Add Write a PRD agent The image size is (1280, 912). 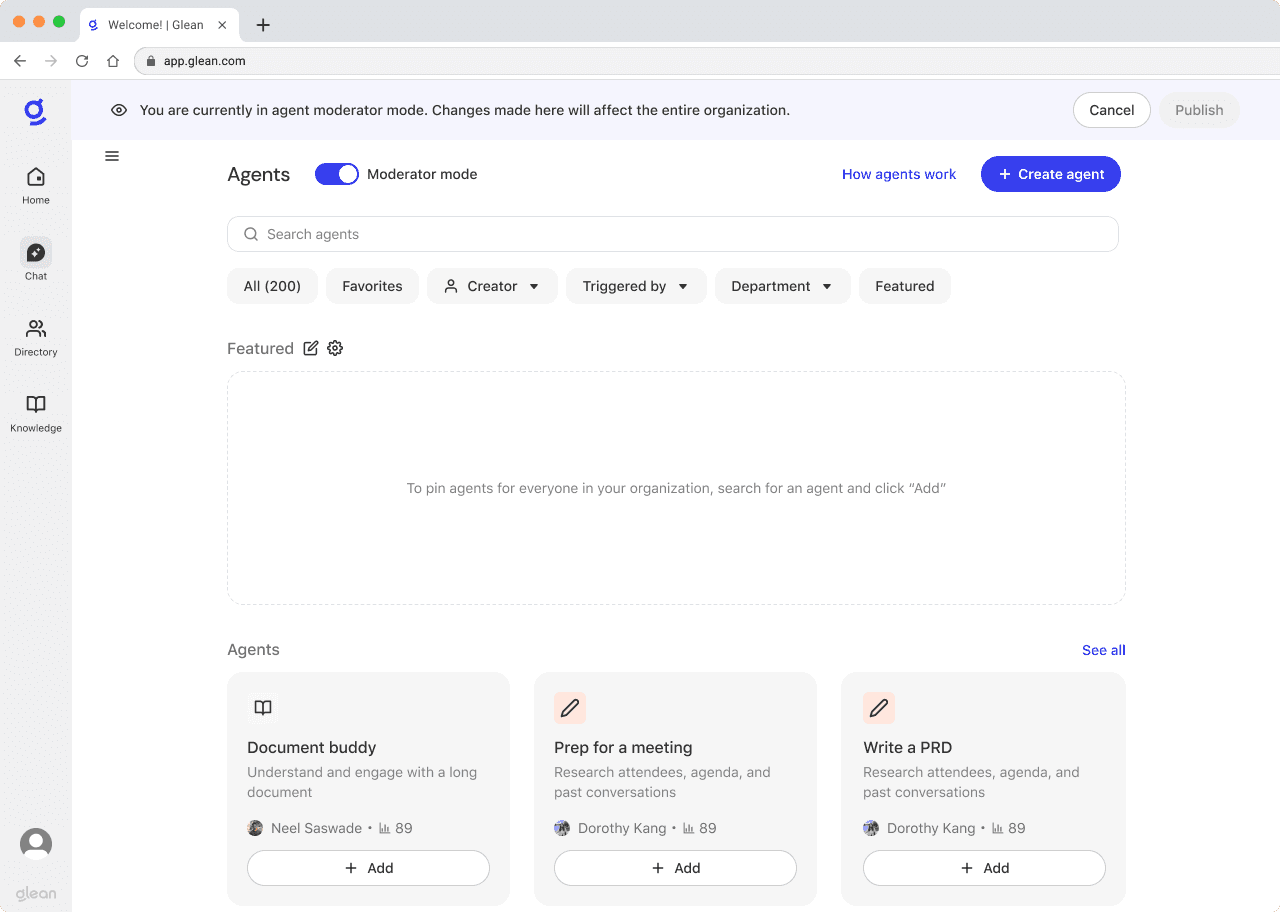984,868
